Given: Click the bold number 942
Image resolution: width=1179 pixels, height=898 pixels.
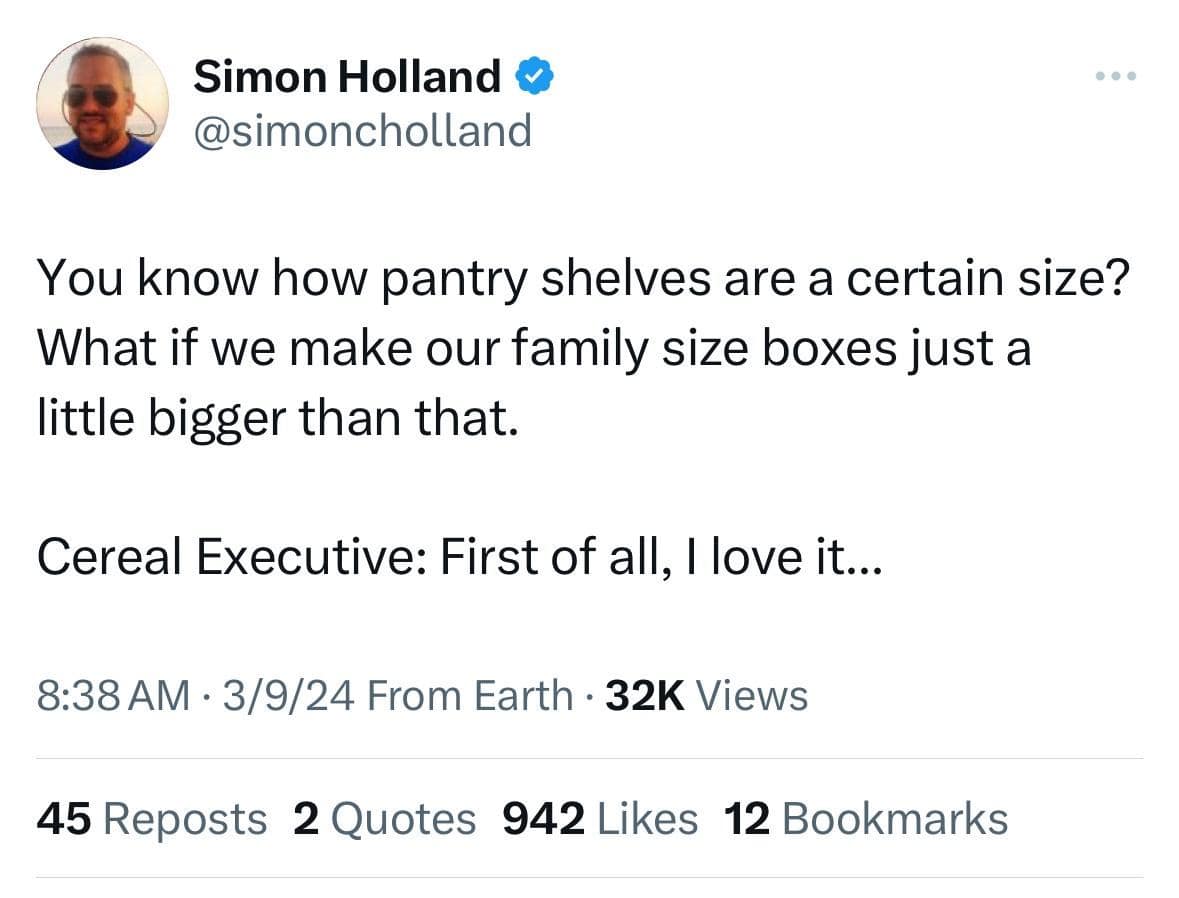Looking at the screenshot, I should [x=543, y=819].
